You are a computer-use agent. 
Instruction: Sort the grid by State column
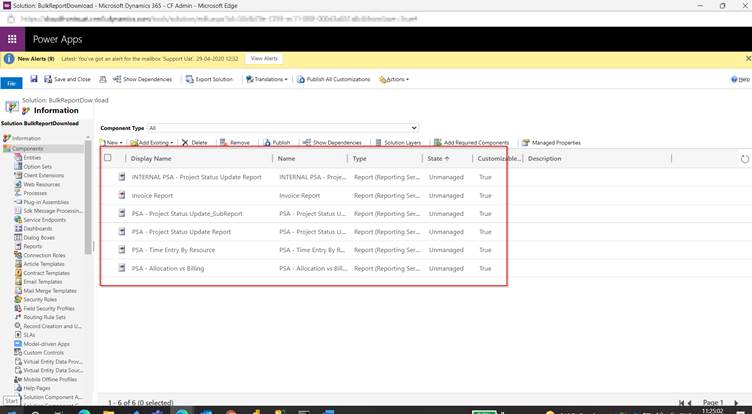point(439,158)
